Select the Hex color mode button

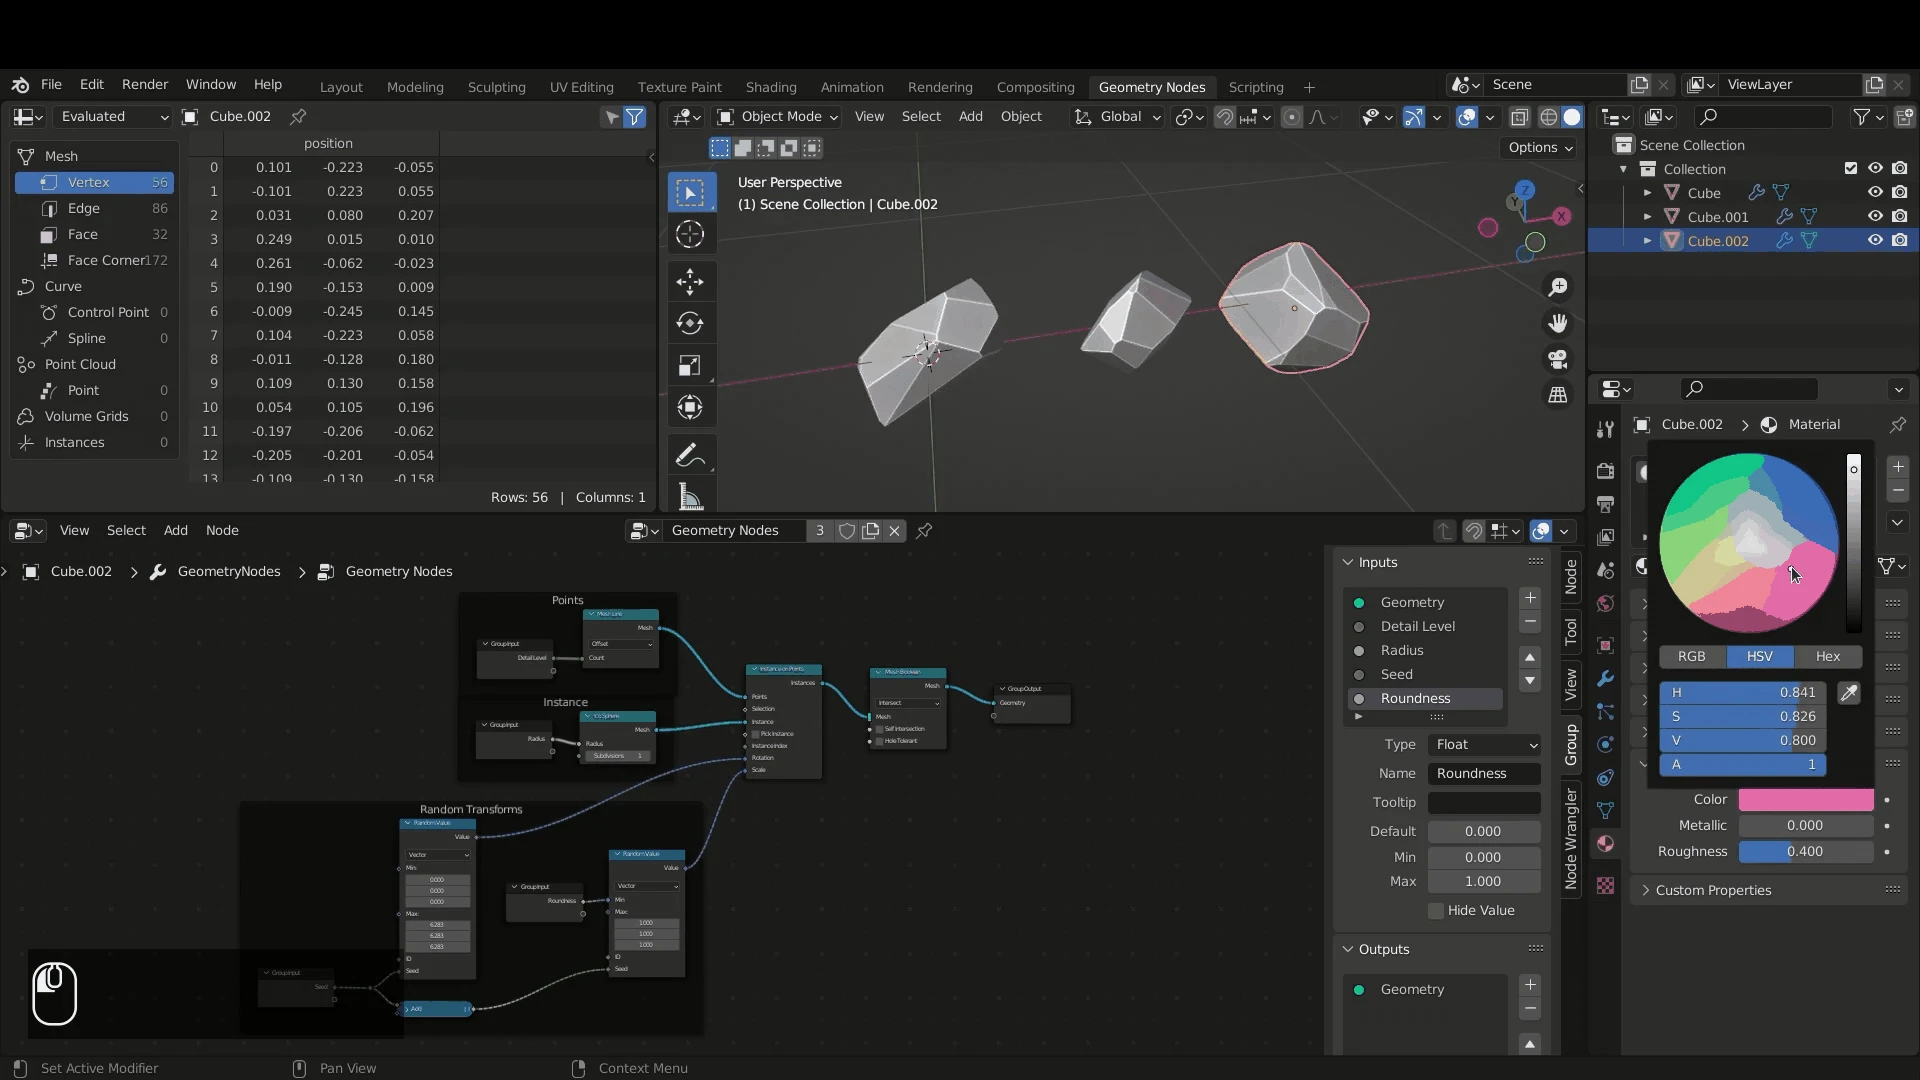1828,657
